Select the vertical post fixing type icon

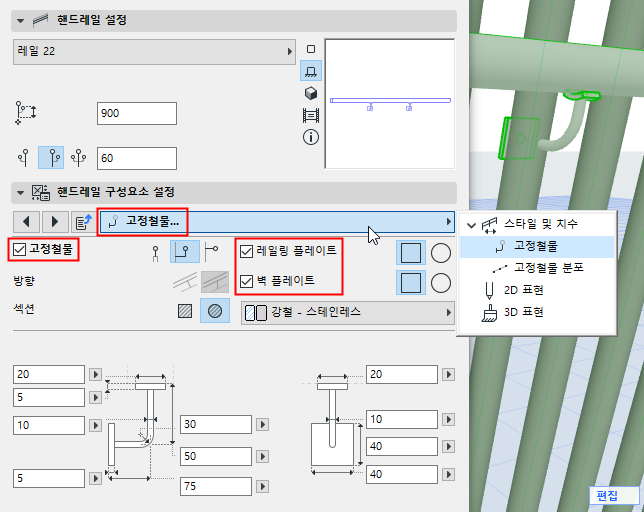156,253
